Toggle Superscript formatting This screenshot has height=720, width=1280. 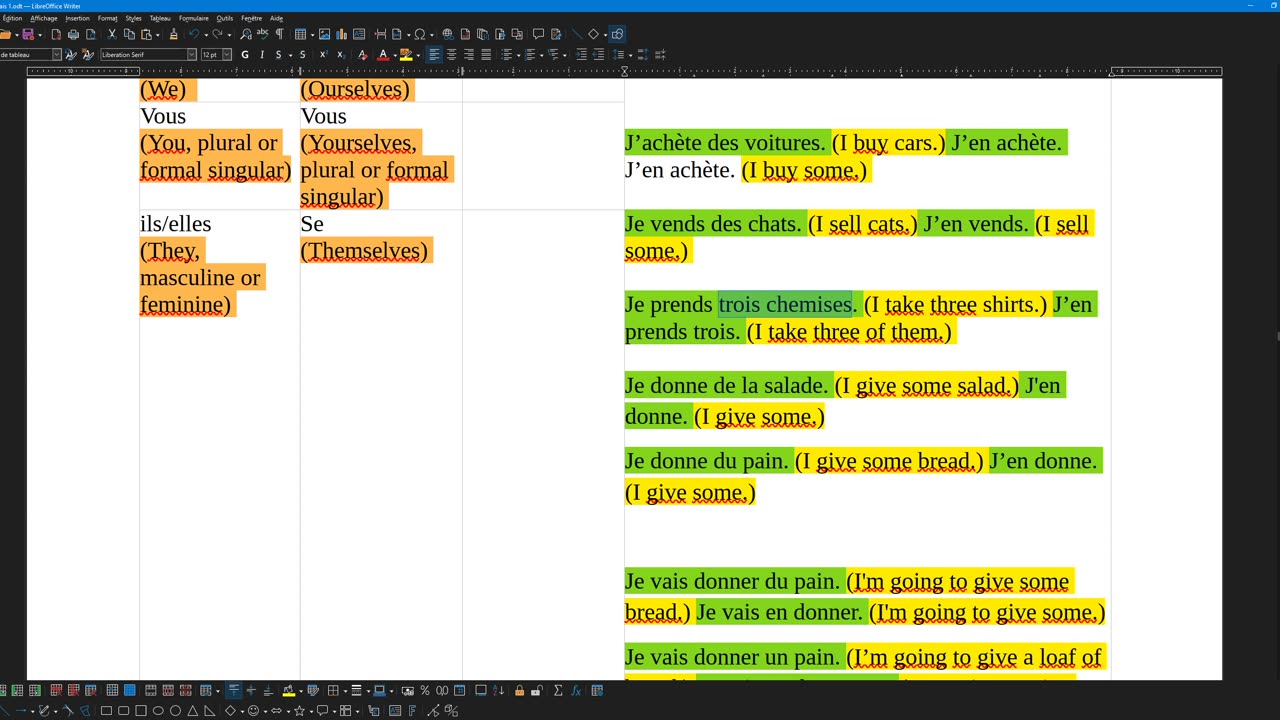pos(323,55)
